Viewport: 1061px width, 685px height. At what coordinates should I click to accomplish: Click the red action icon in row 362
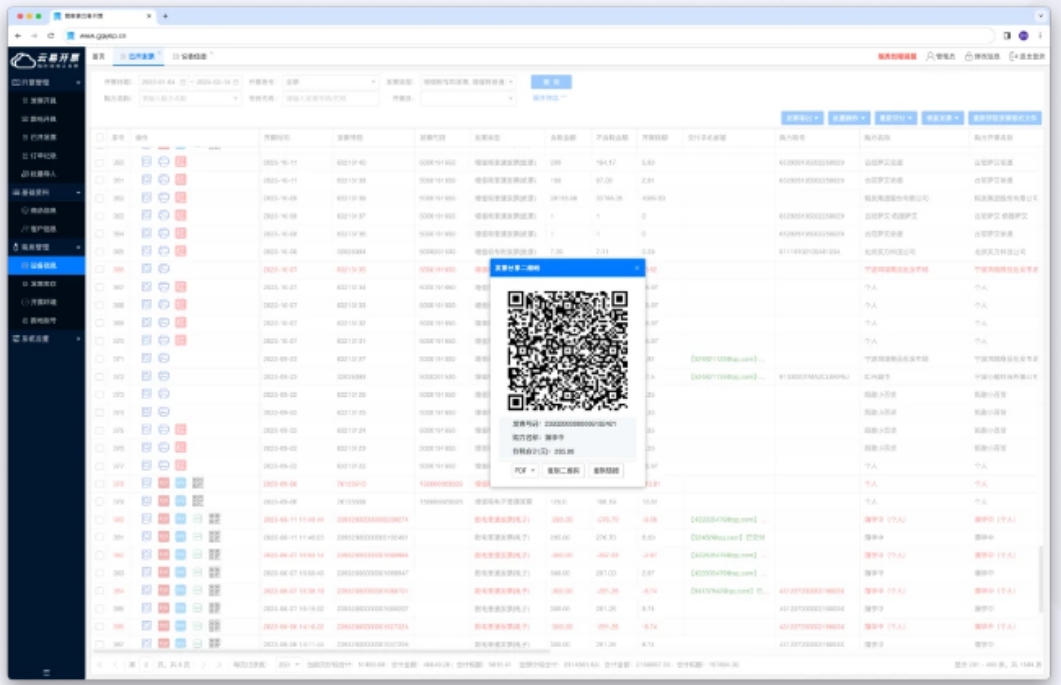click(x=181, y=198)
